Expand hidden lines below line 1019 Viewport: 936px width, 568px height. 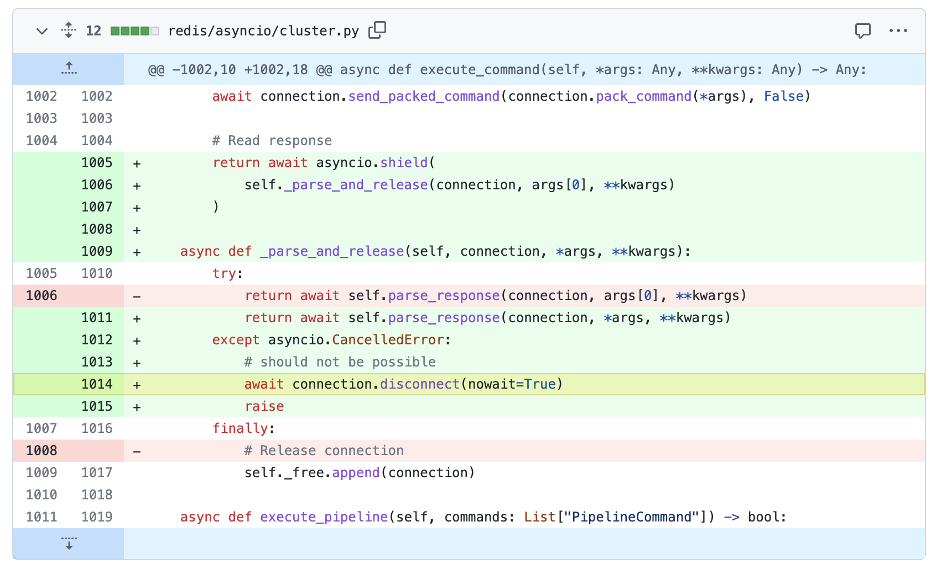(x=68, y=543)
